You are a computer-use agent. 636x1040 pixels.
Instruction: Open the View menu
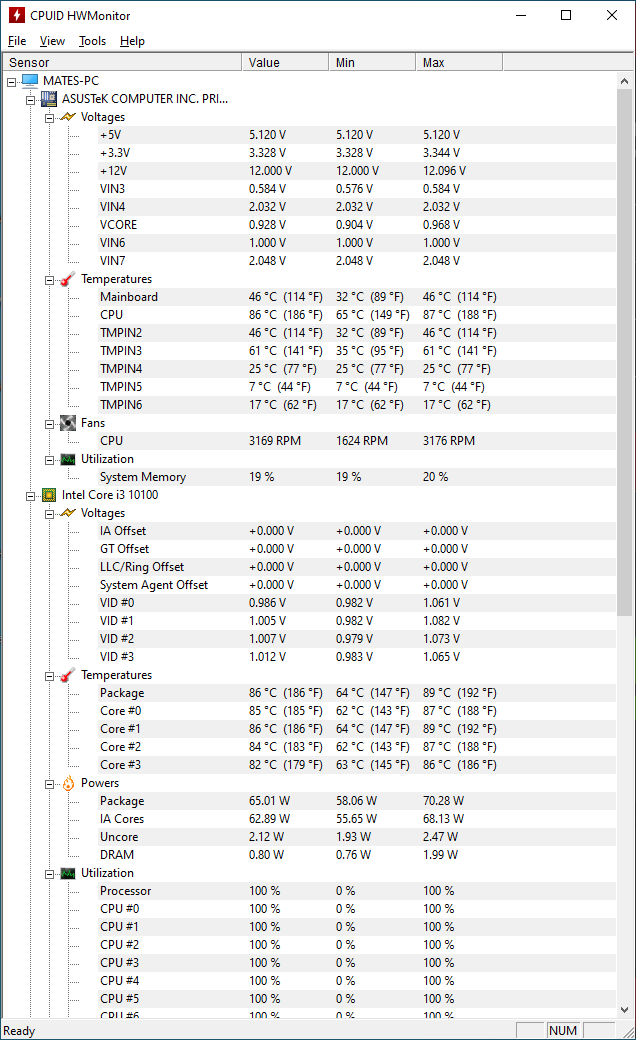(52, 41)
